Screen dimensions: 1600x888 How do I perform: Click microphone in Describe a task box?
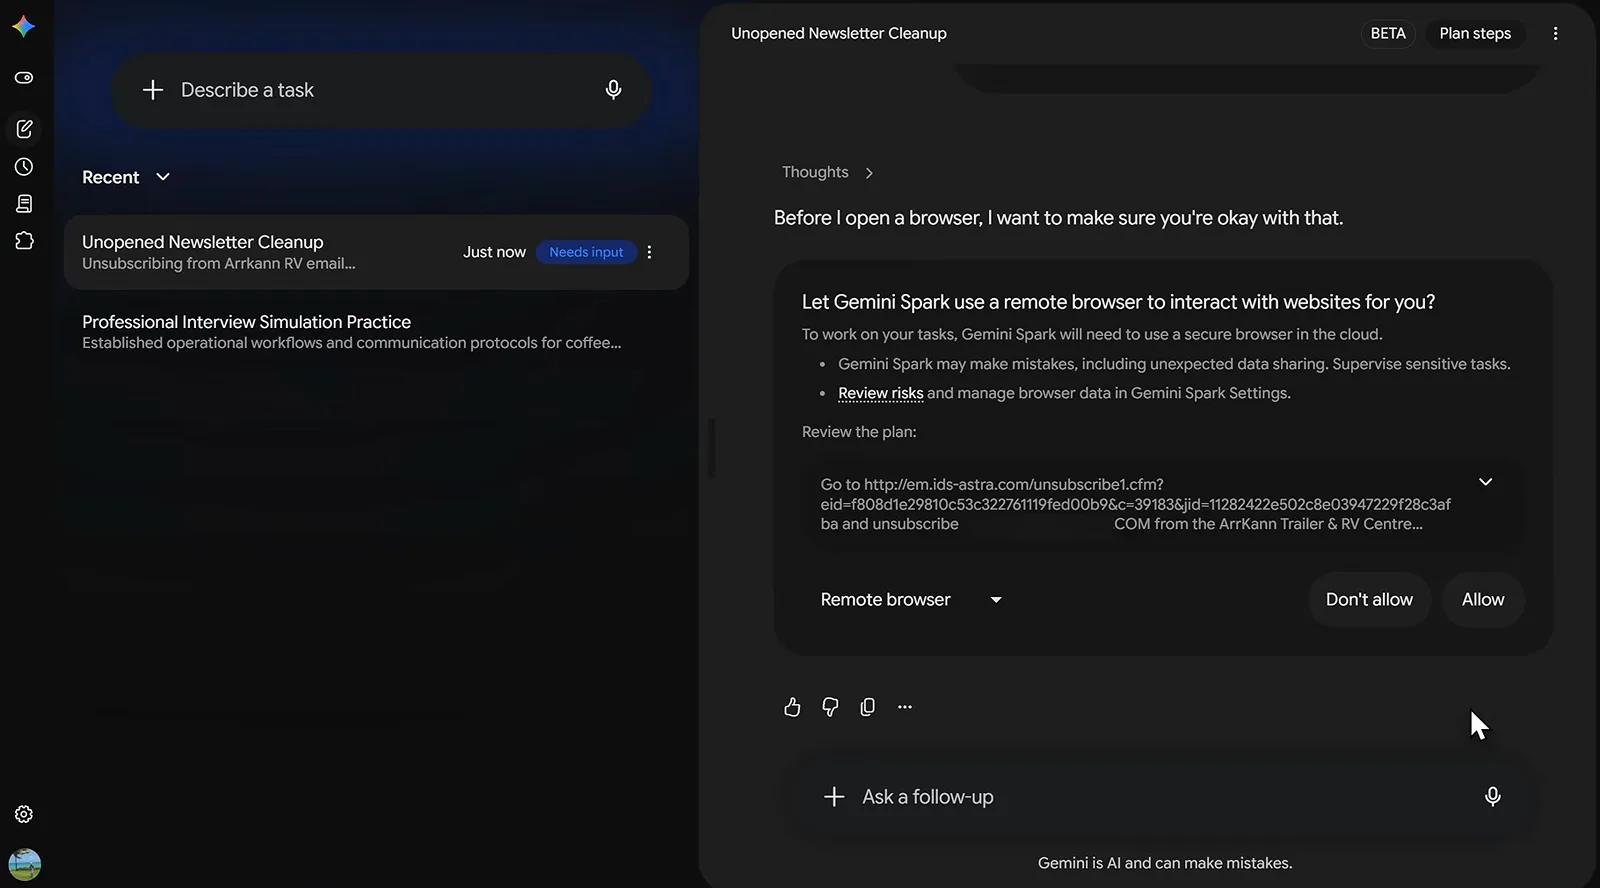pyautogui.click(x=613, y=90)
